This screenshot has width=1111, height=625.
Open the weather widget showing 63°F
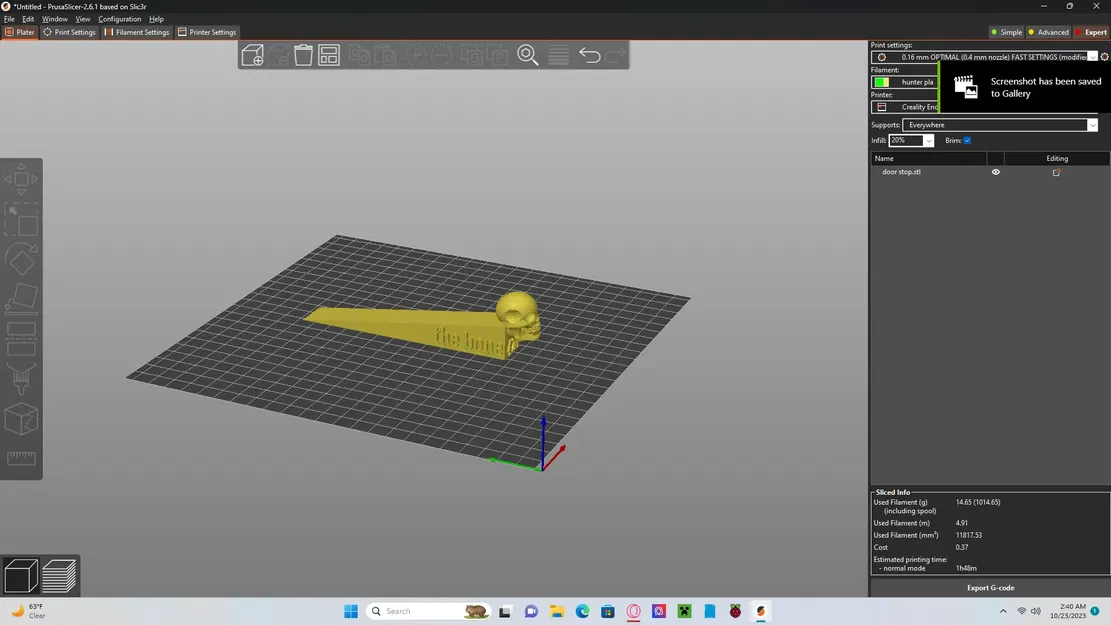pos(28,611)
